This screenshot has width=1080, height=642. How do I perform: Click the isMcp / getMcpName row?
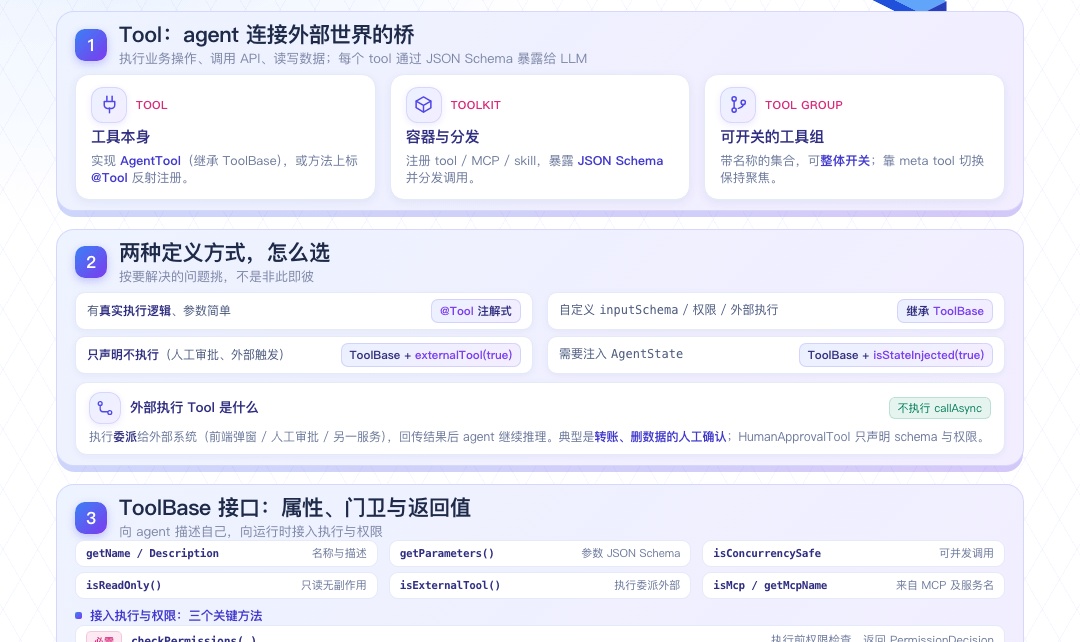pyautogui.click(x=853, y=586)
